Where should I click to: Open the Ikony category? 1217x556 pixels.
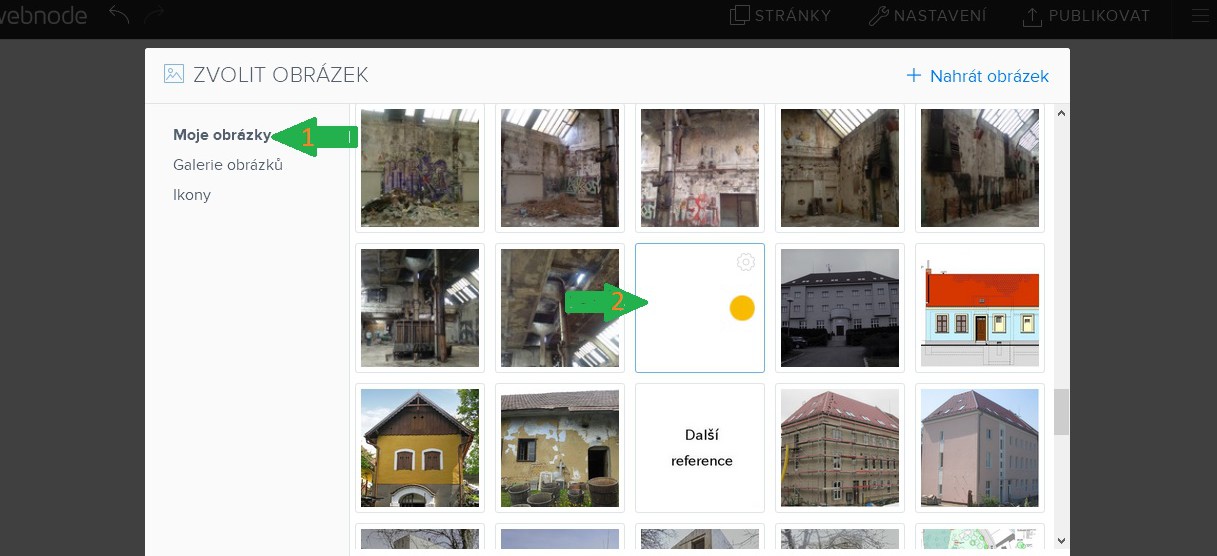pos(192,195)
